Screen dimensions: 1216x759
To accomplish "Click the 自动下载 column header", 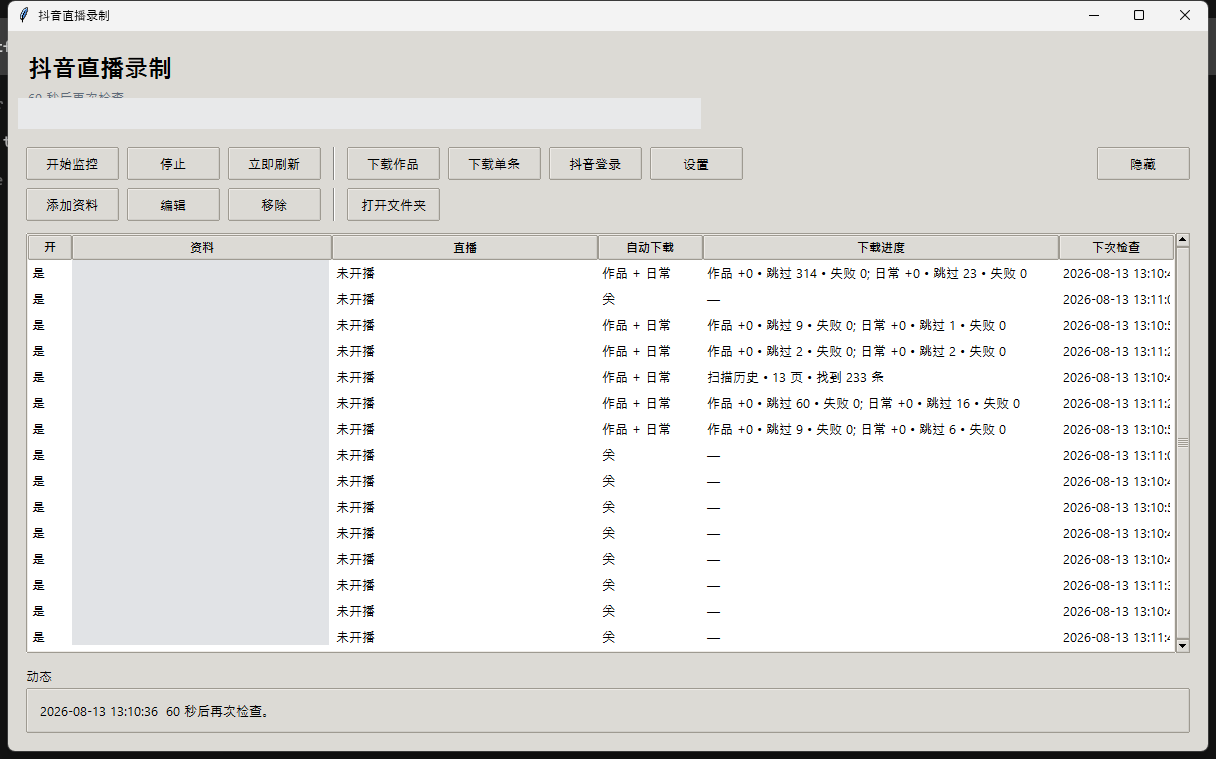I will point(650,247).
